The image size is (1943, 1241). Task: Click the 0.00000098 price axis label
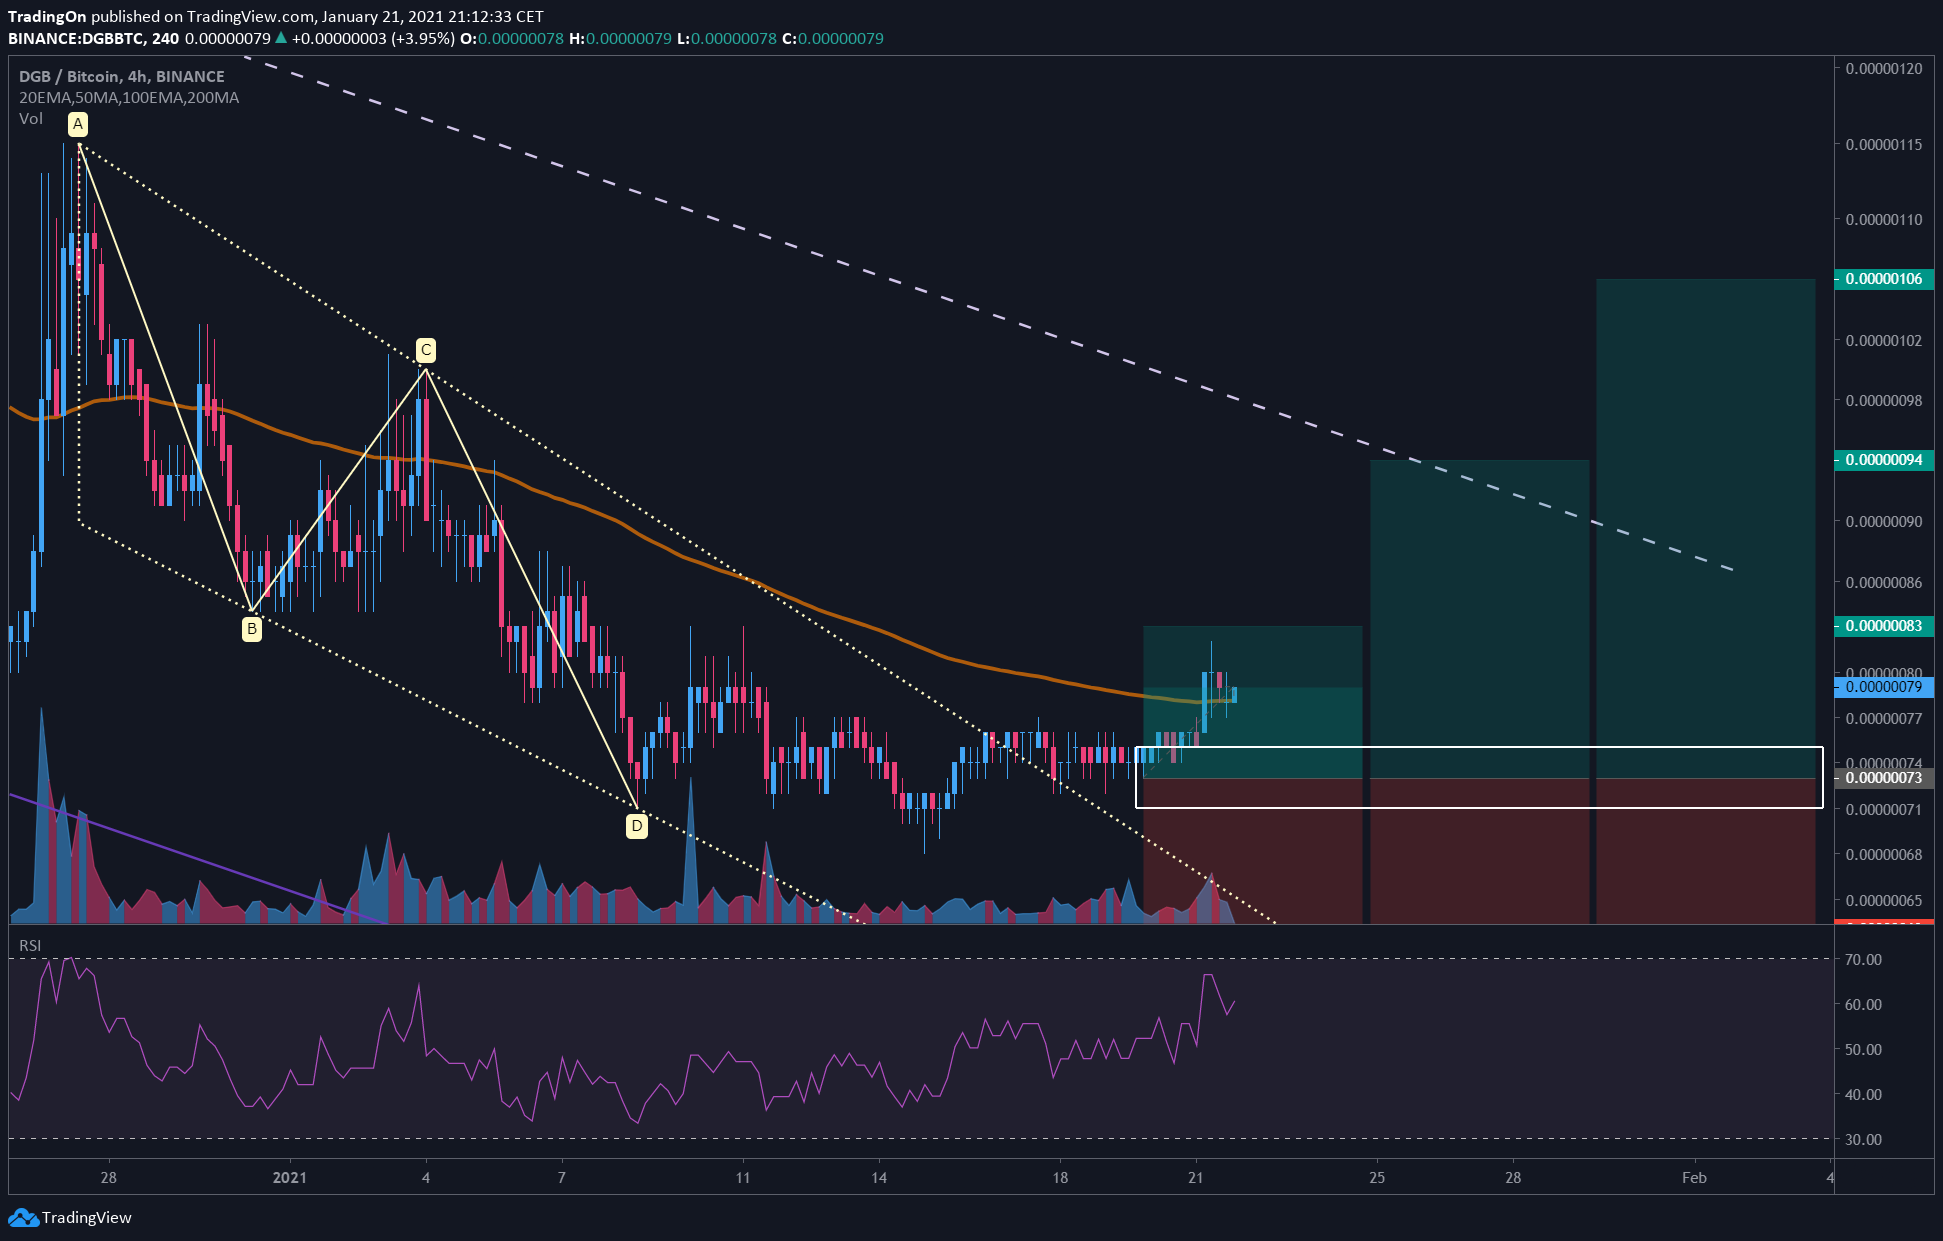pos(1884,400)
